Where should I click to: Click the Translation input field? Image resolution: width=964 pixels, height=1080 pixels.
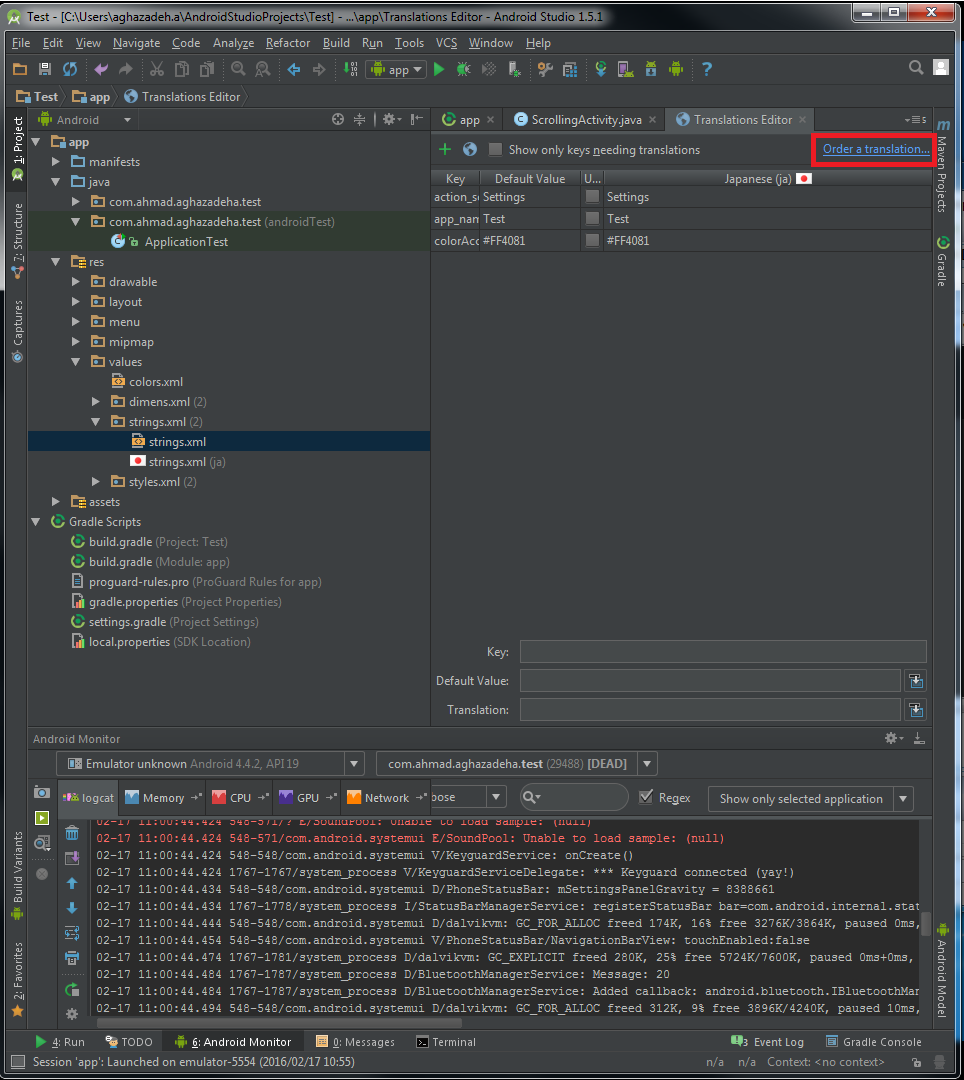point(710,709)
